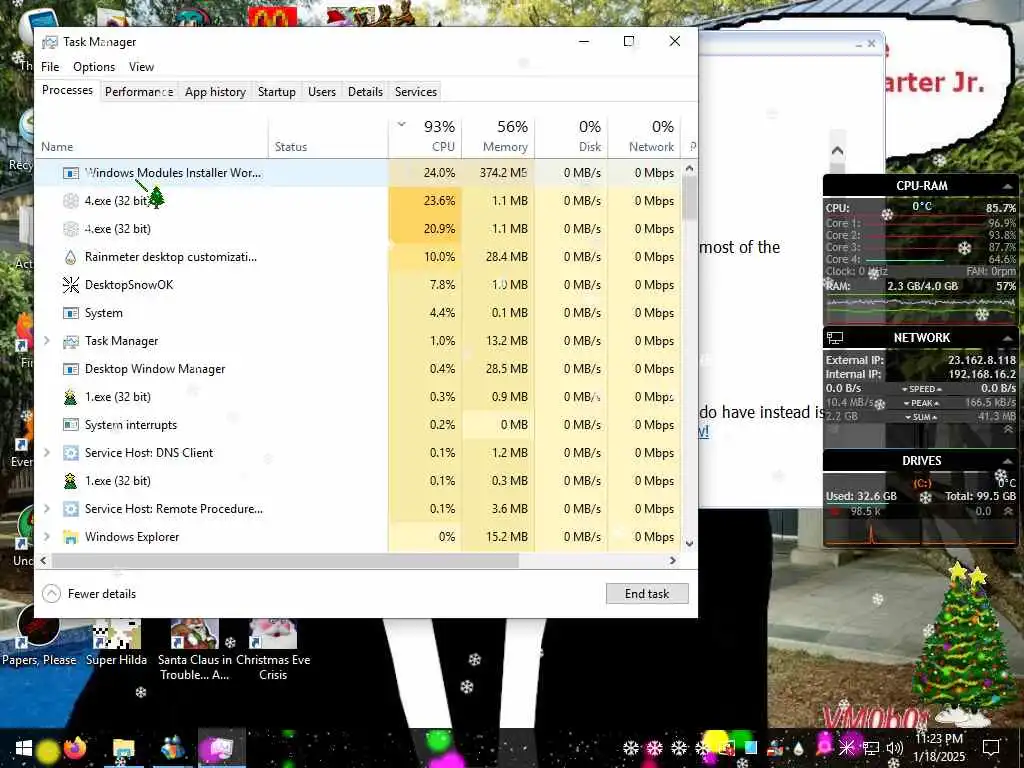Click the scroll-down arrow of process list
The image size is (1024, 768).
point(689,543)
